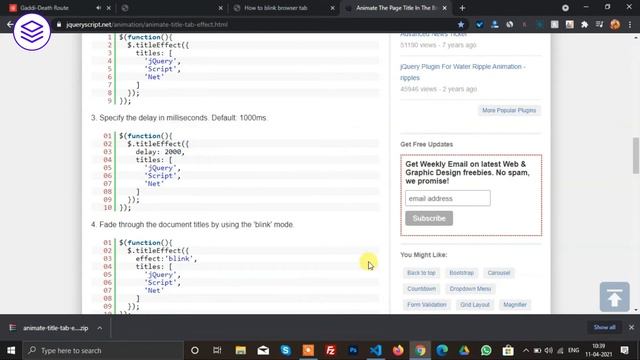The image size is (640, 360).
Task: Open the volume control in system tray
Action: [x=549, y=350]
